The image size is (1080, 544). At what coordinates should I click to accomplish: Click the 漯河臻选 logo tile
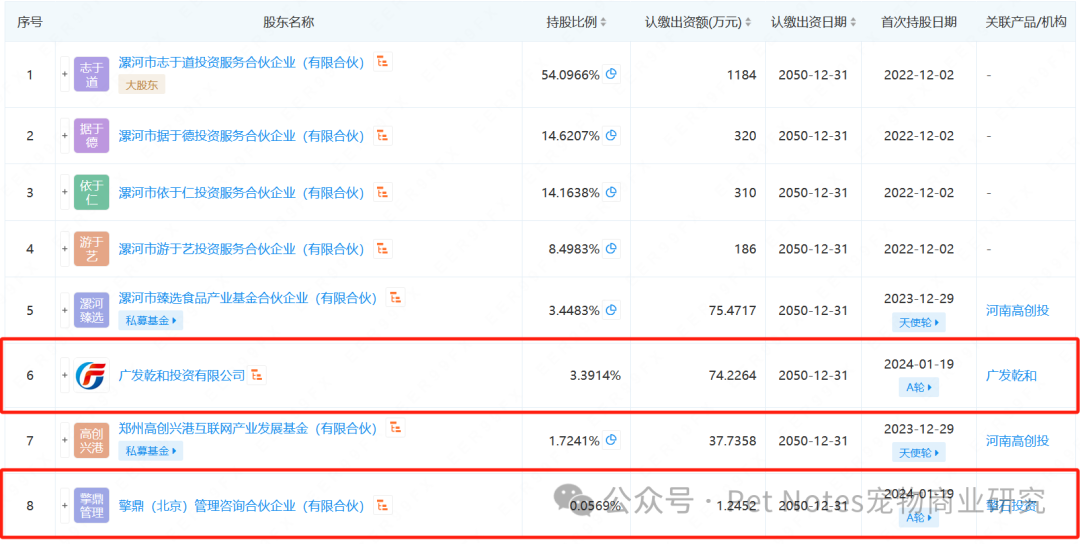pyautogui.click(x=91, y=310)
